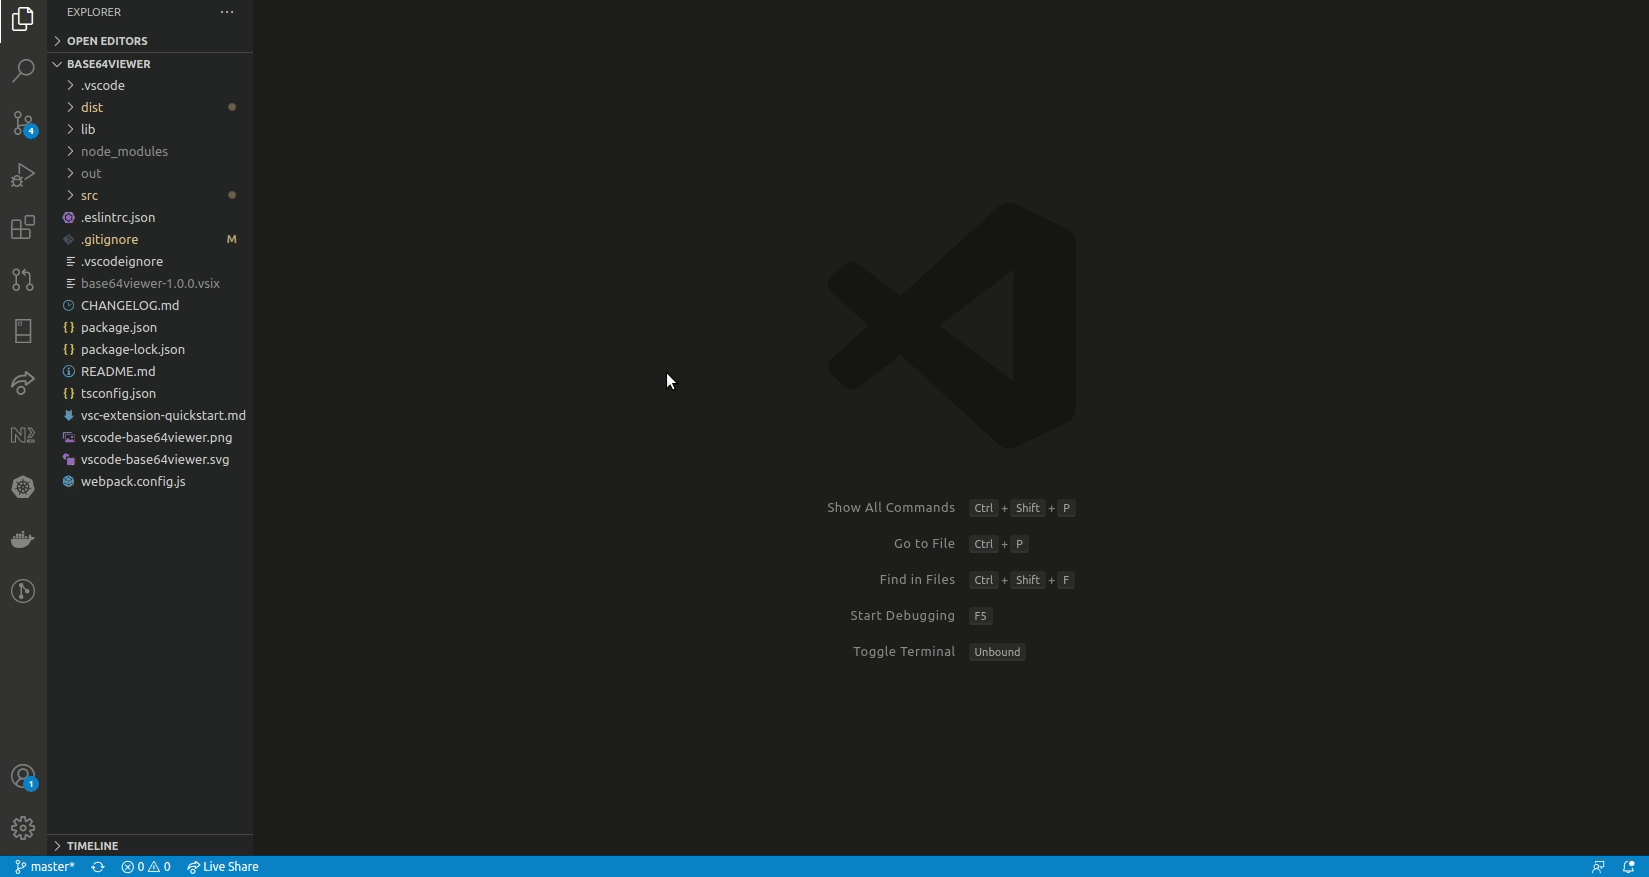This screenshot has height=877, width=1649.
Task: Click the F5 key hint
Action: [x=980, y=616]
